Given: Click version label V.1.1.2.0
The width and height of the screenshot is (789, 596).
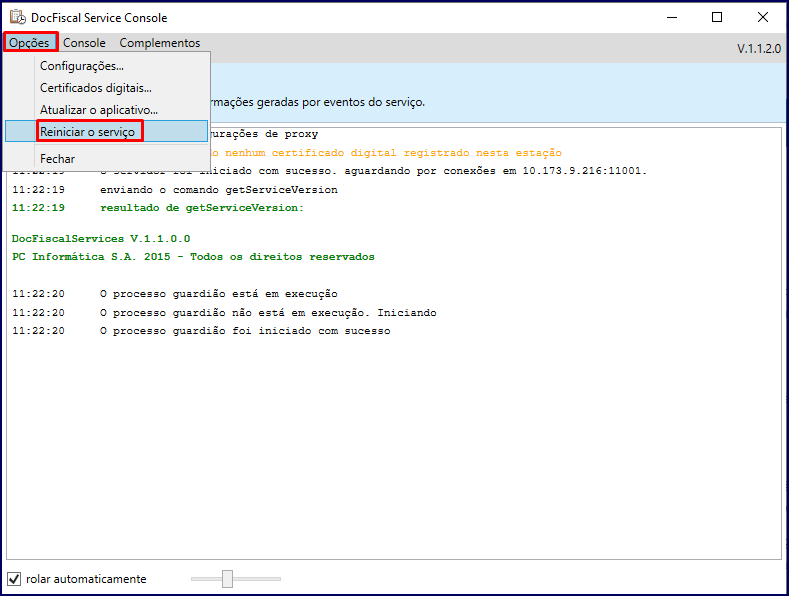Looking at the screenshot, I should tap(759, 49).
